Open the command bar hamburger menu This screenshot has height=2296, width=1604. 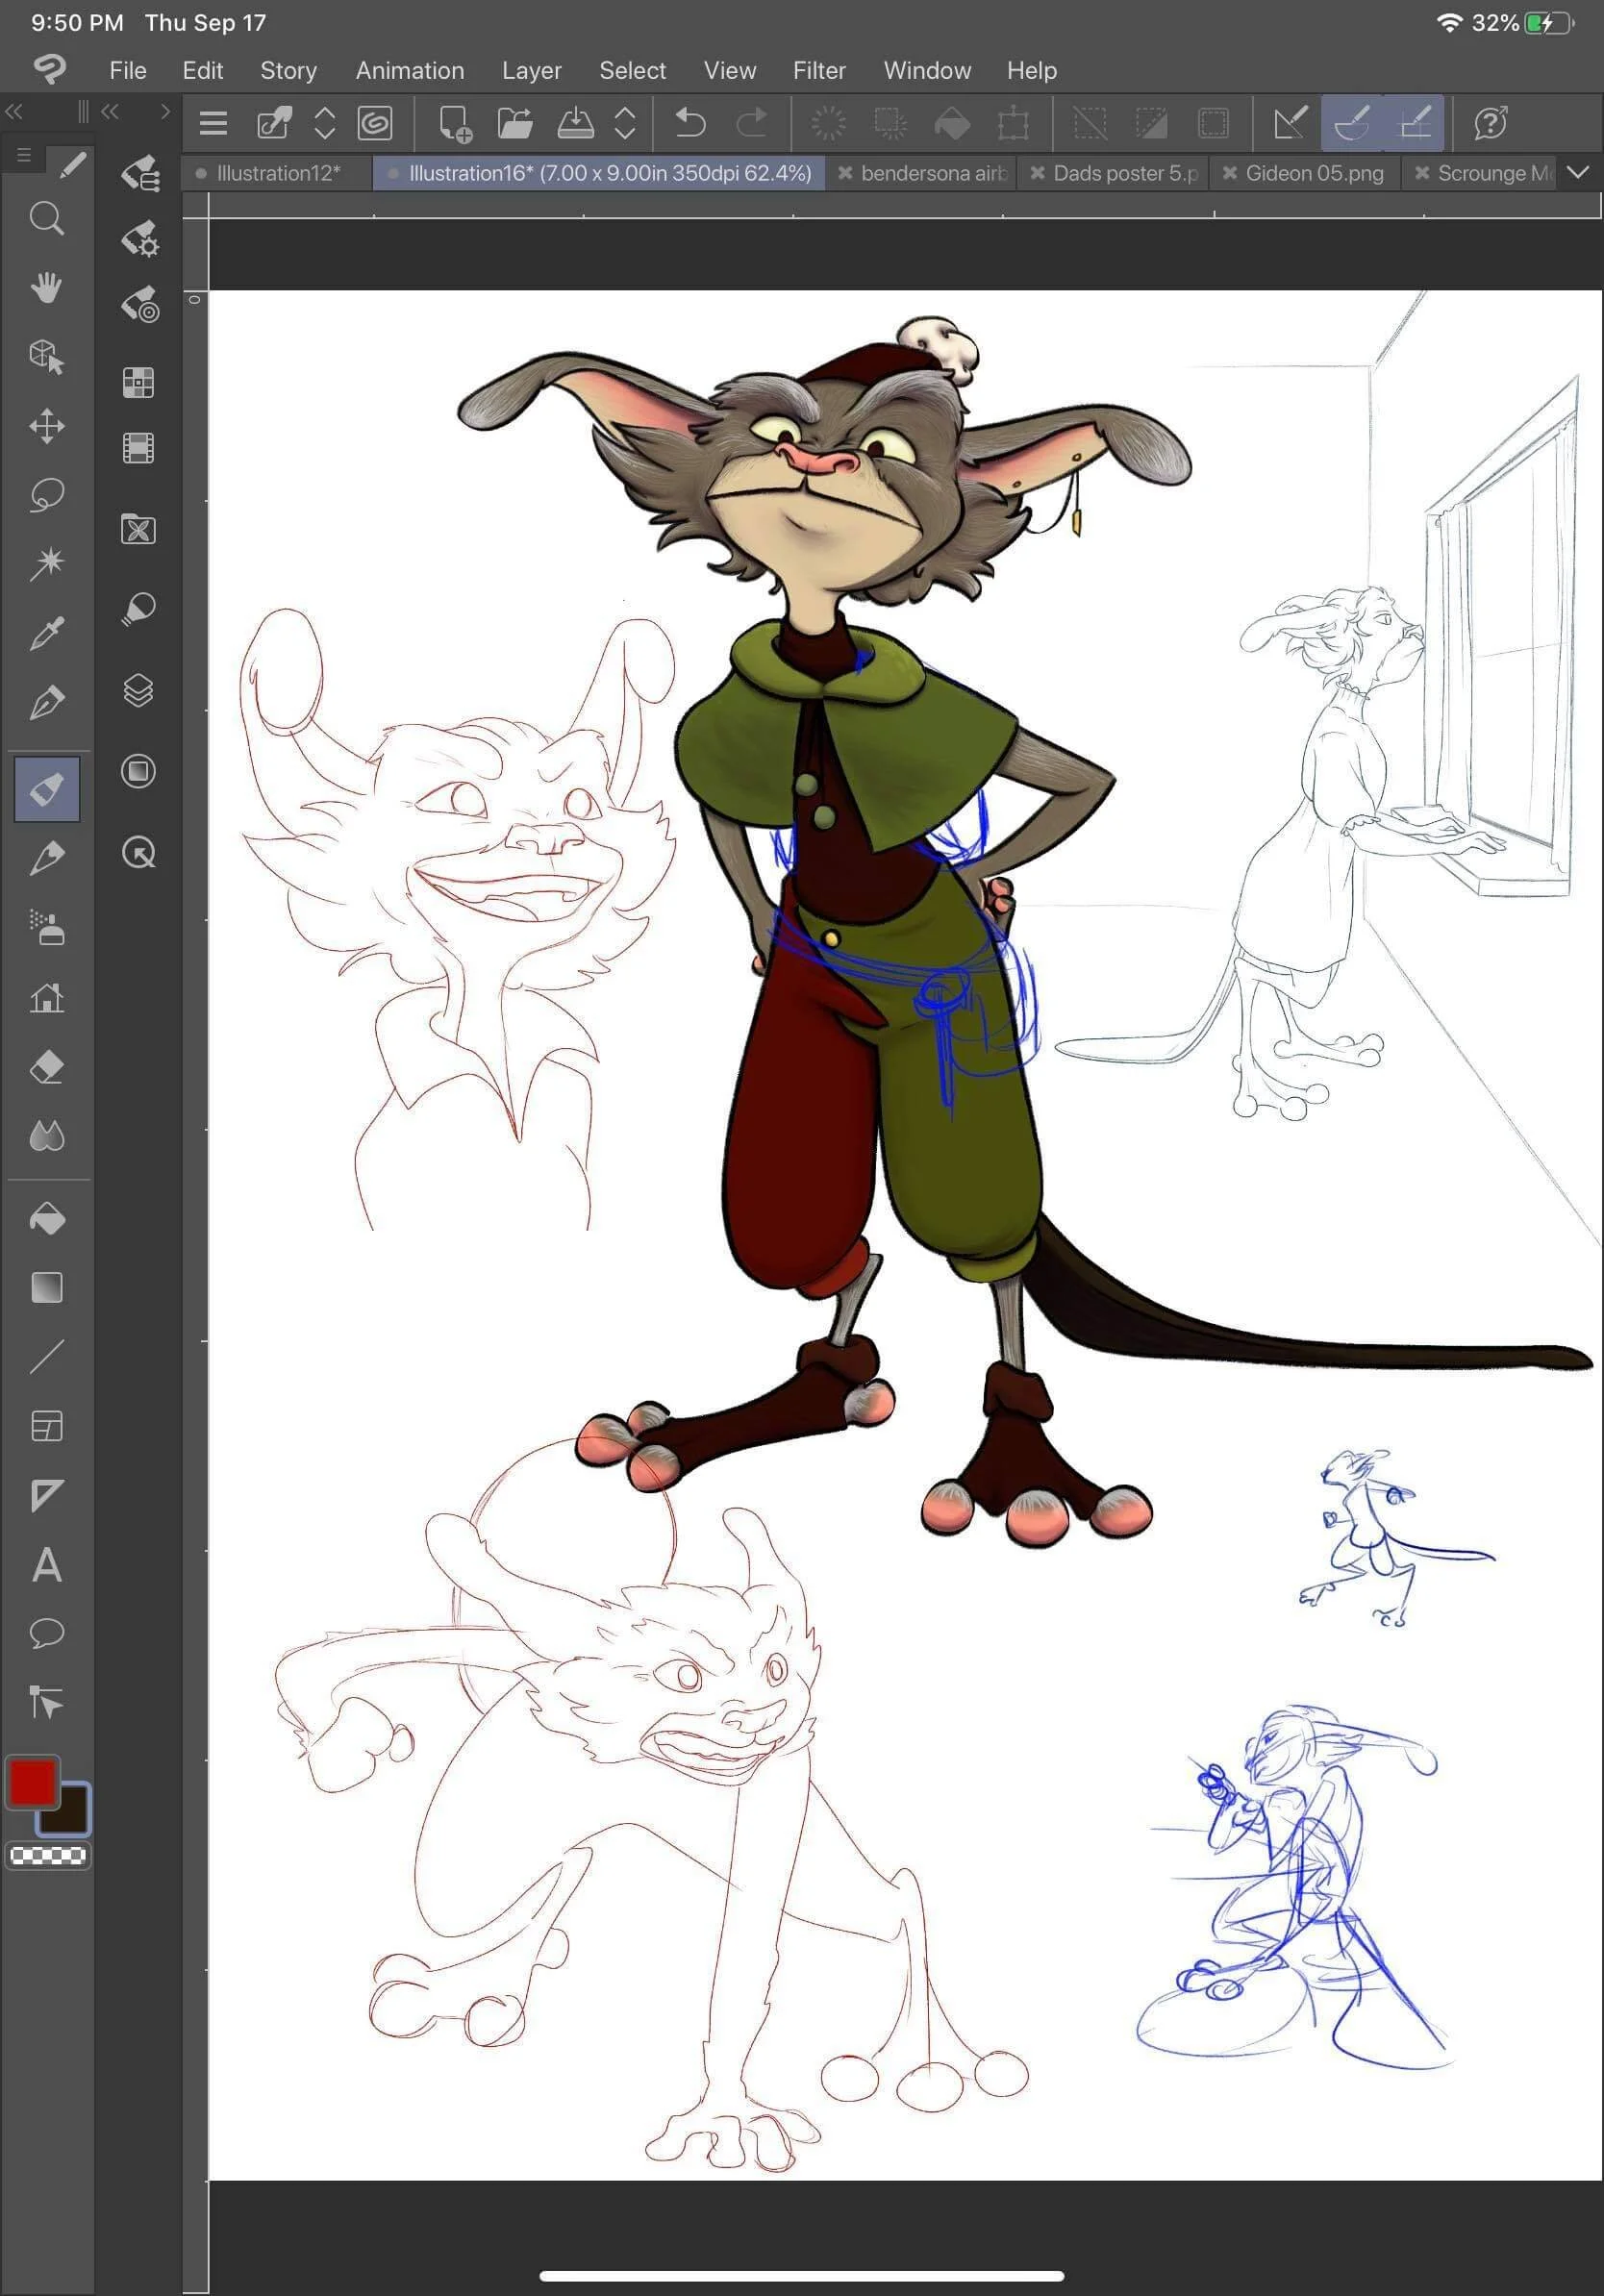pyautogui.click(x=213, y=123)
